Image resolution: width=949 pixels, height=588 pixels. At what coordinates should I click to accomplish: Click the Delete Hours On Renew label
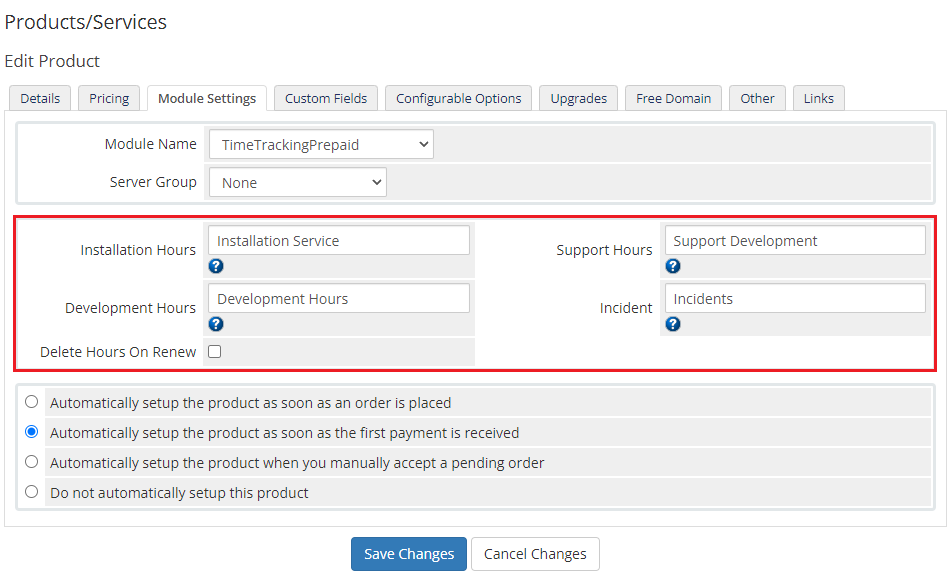click(x=118, y=352)
